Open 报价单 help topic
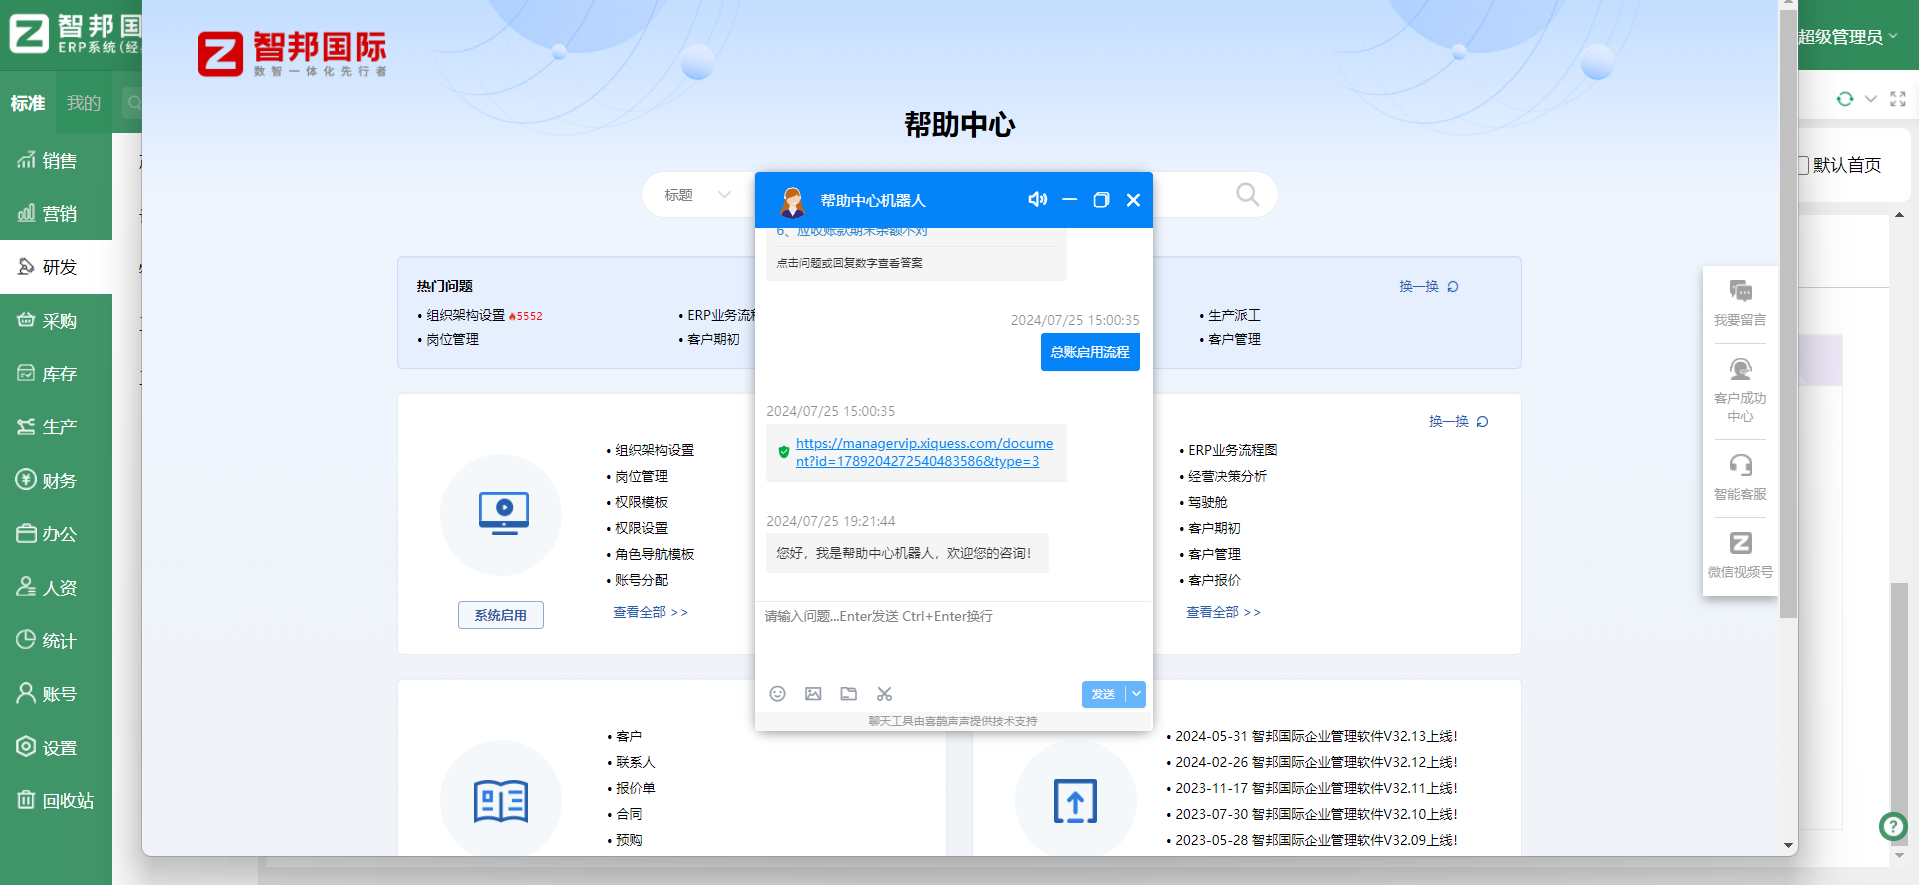The image size is (1919, 885). 635,788
